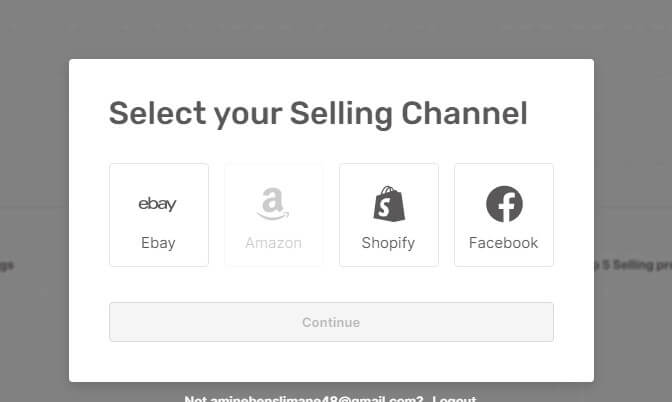This screenshot has width=672, height=402.
Task: Click the disabled Continue button
Action: 331,322
